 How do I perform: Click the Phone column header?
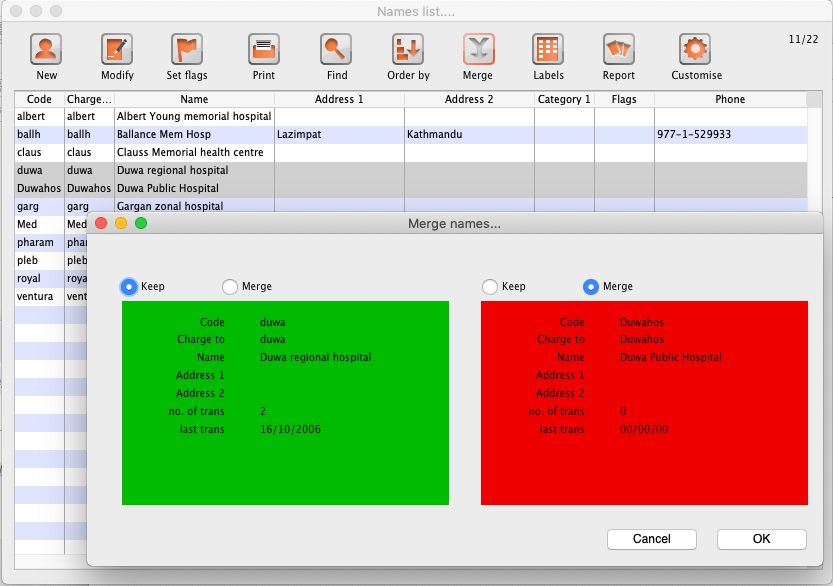tap(730, 100)
